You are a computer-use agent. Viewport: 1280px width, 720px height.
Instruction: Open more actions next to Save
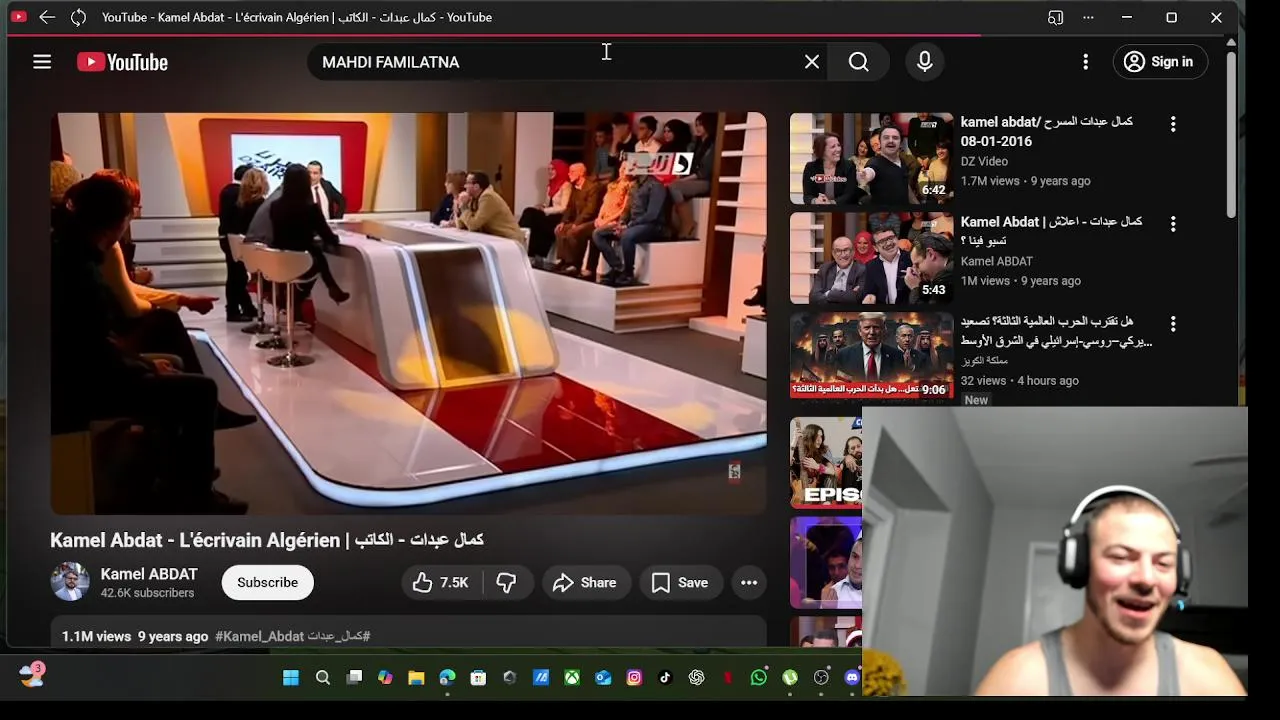pyautogui.click(x=749, y=582)
